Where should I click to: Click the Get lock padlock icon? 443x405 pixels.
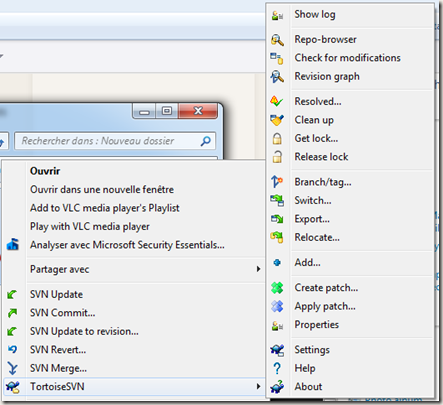pos(277,138)
